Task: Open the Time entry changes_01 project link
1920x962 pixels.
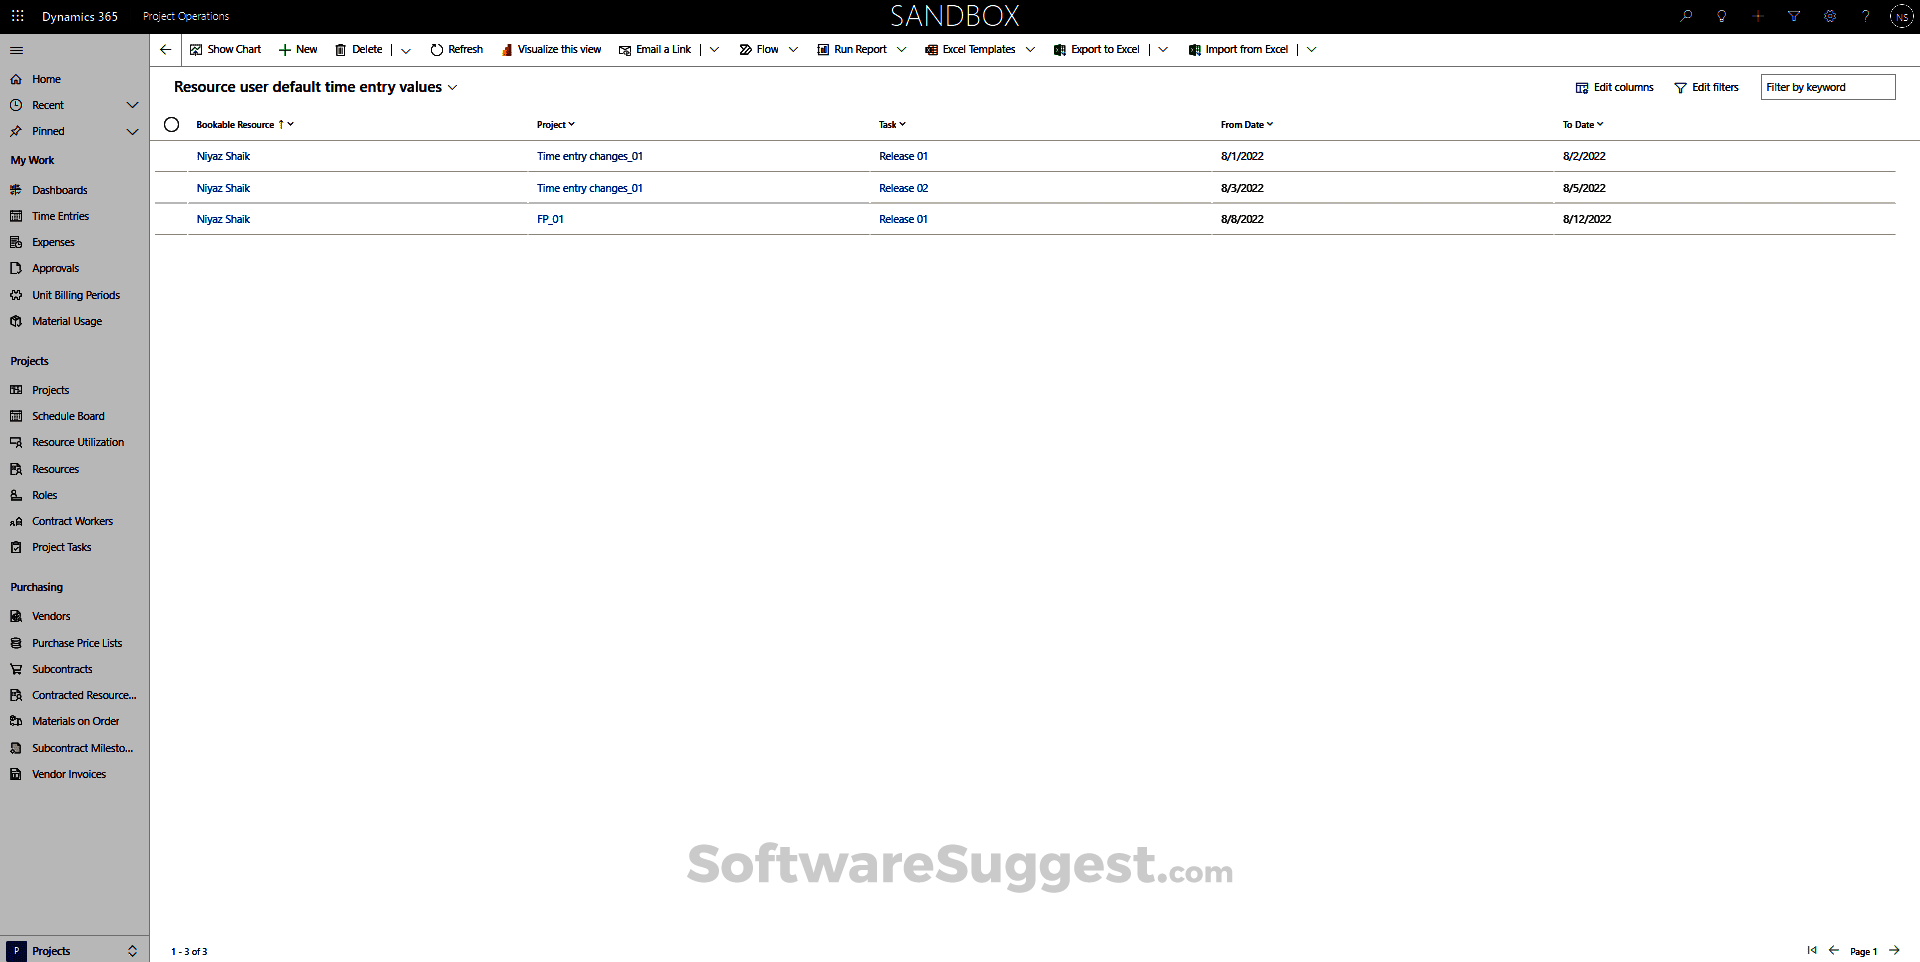Action: click(589, 156)
